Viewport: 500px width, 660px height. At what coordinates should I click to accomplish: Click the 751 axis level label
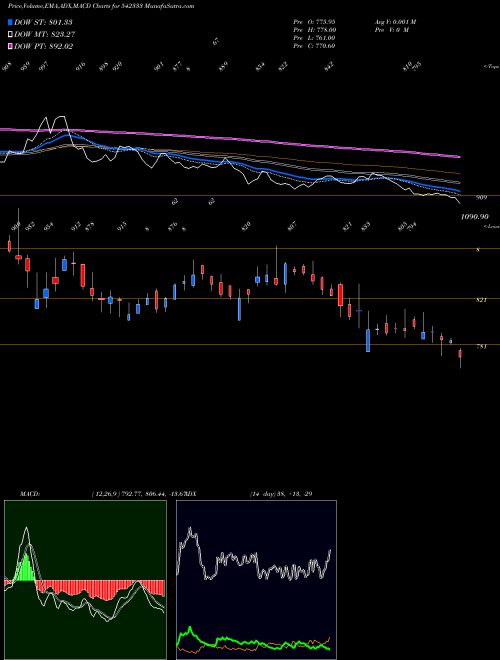481,347
